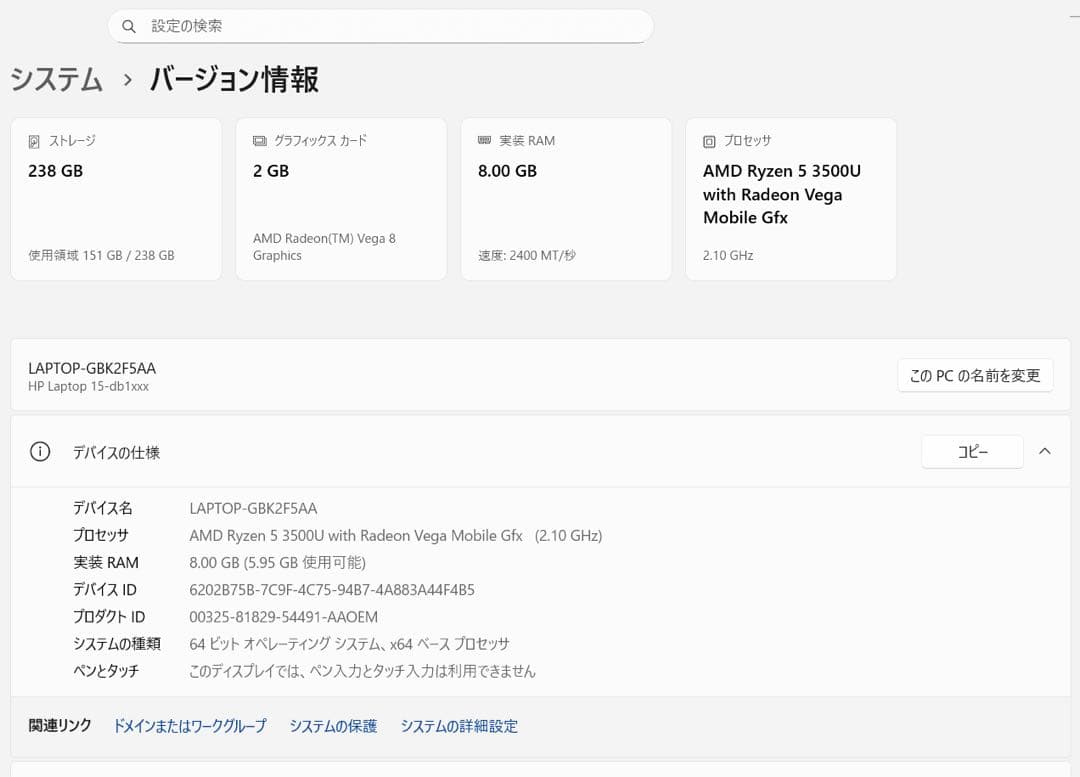Click the AMD Ryzen 5 processor card

(790, 199)
